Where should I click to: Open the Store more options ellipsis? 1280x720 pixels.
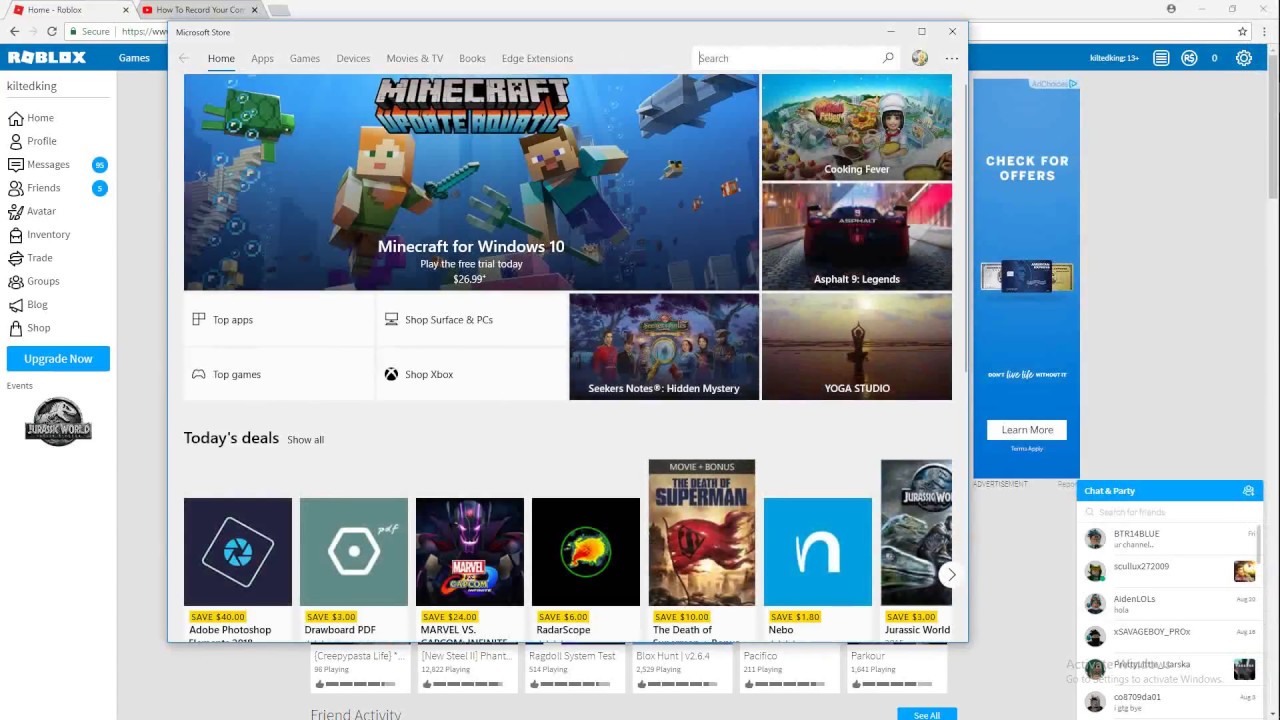tap(952, 58)
